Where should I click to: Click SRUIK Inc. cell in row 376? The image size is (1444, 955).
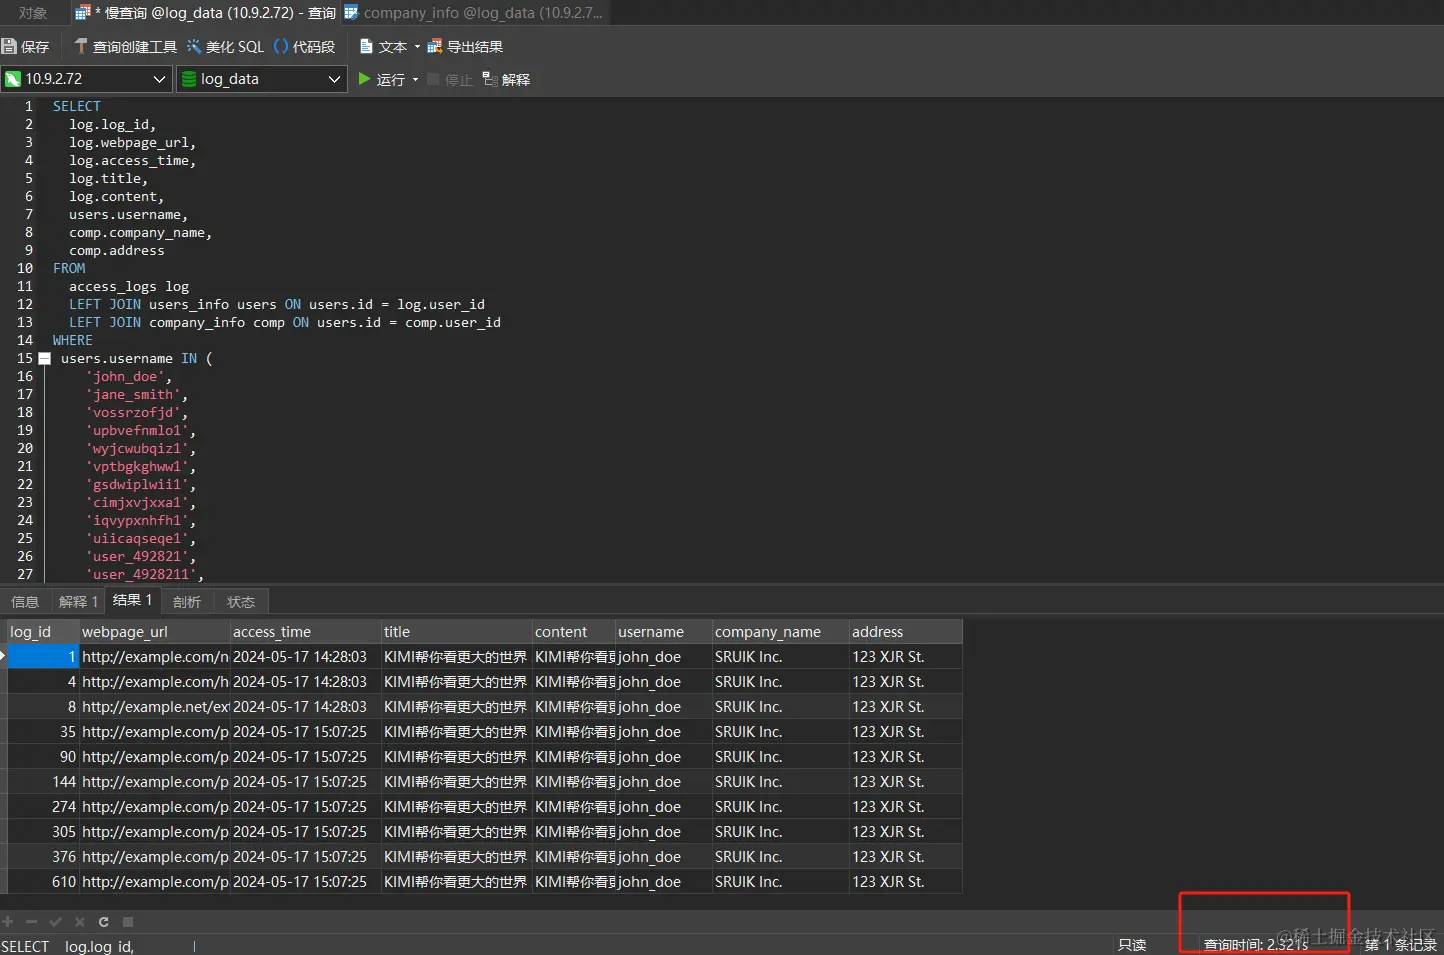[781, 857]
